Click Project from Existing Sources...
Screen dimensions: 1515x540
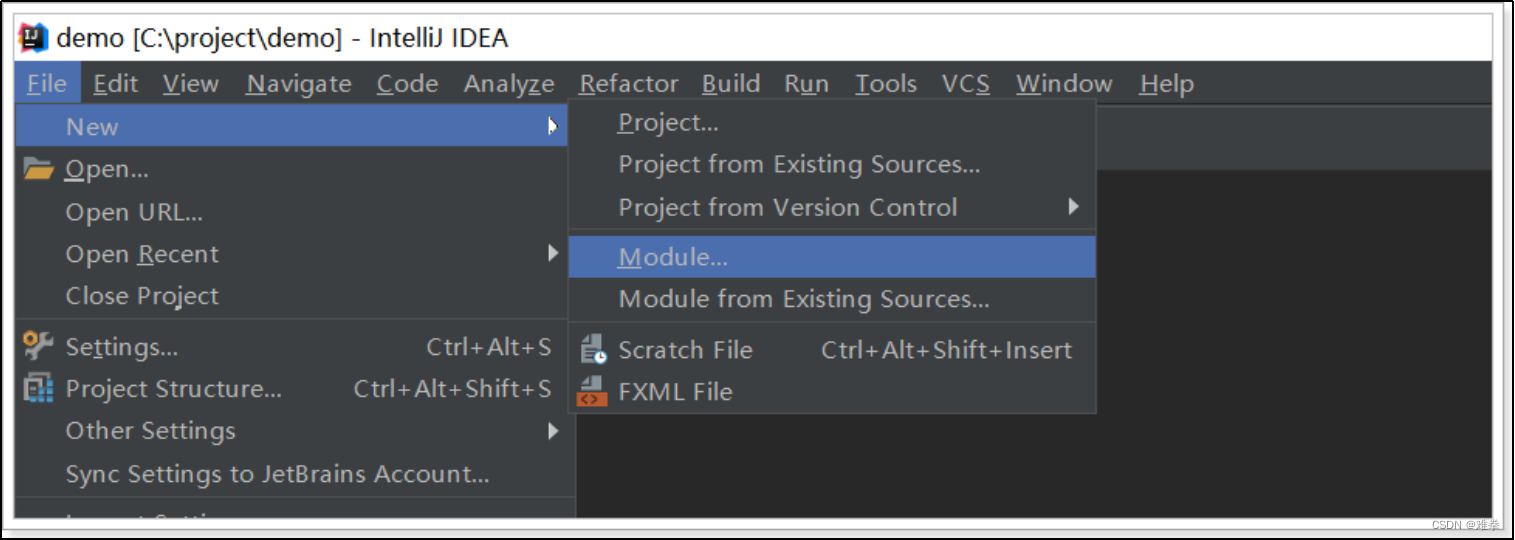click(799, 165)
